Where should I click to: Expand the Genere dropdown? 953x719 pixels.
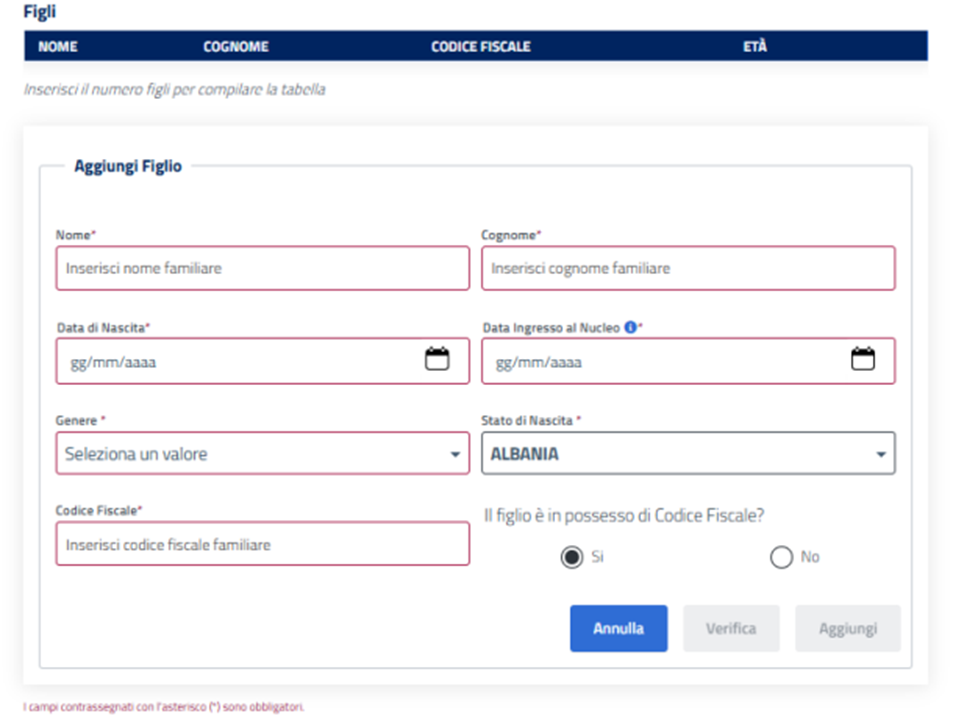pyautogui.click(x=262, y=454)
